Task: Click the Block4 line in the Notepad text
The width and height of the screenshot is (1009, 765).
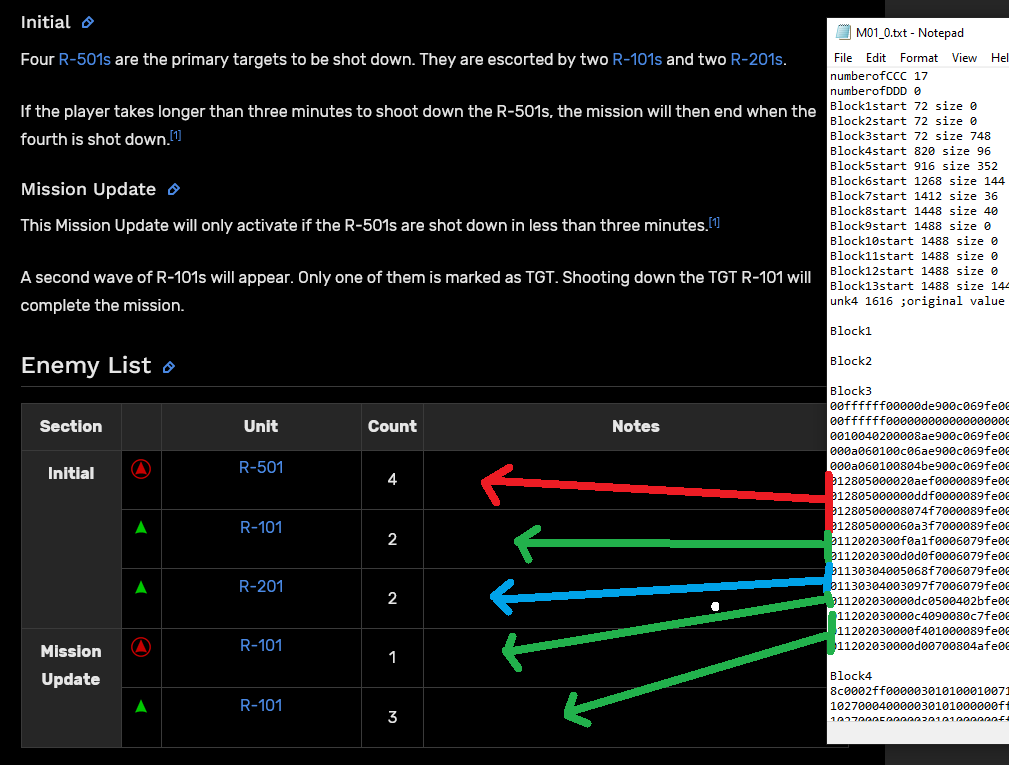Action: point(851,676)
